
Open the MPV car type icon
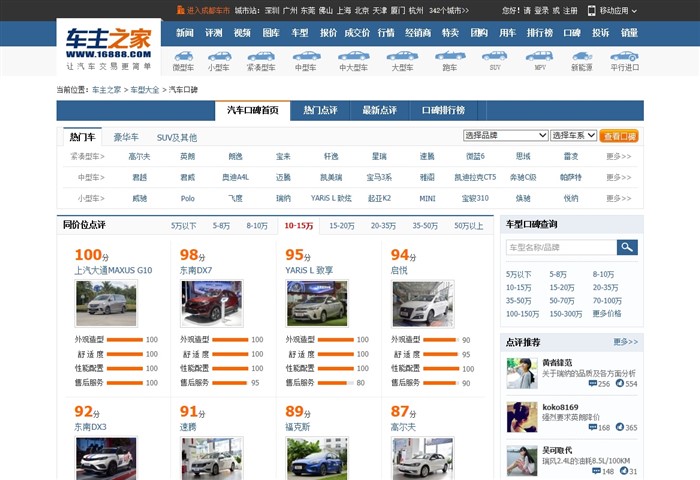coord(539,56)
